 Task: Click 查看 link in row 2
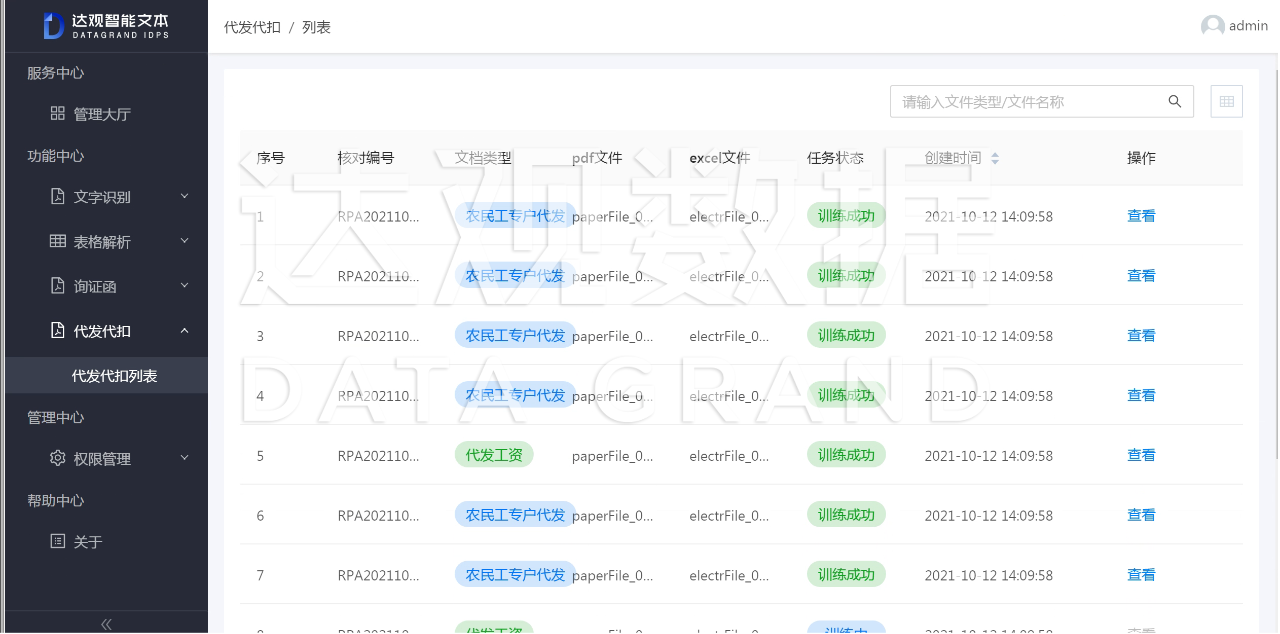tap(1141, 275)
